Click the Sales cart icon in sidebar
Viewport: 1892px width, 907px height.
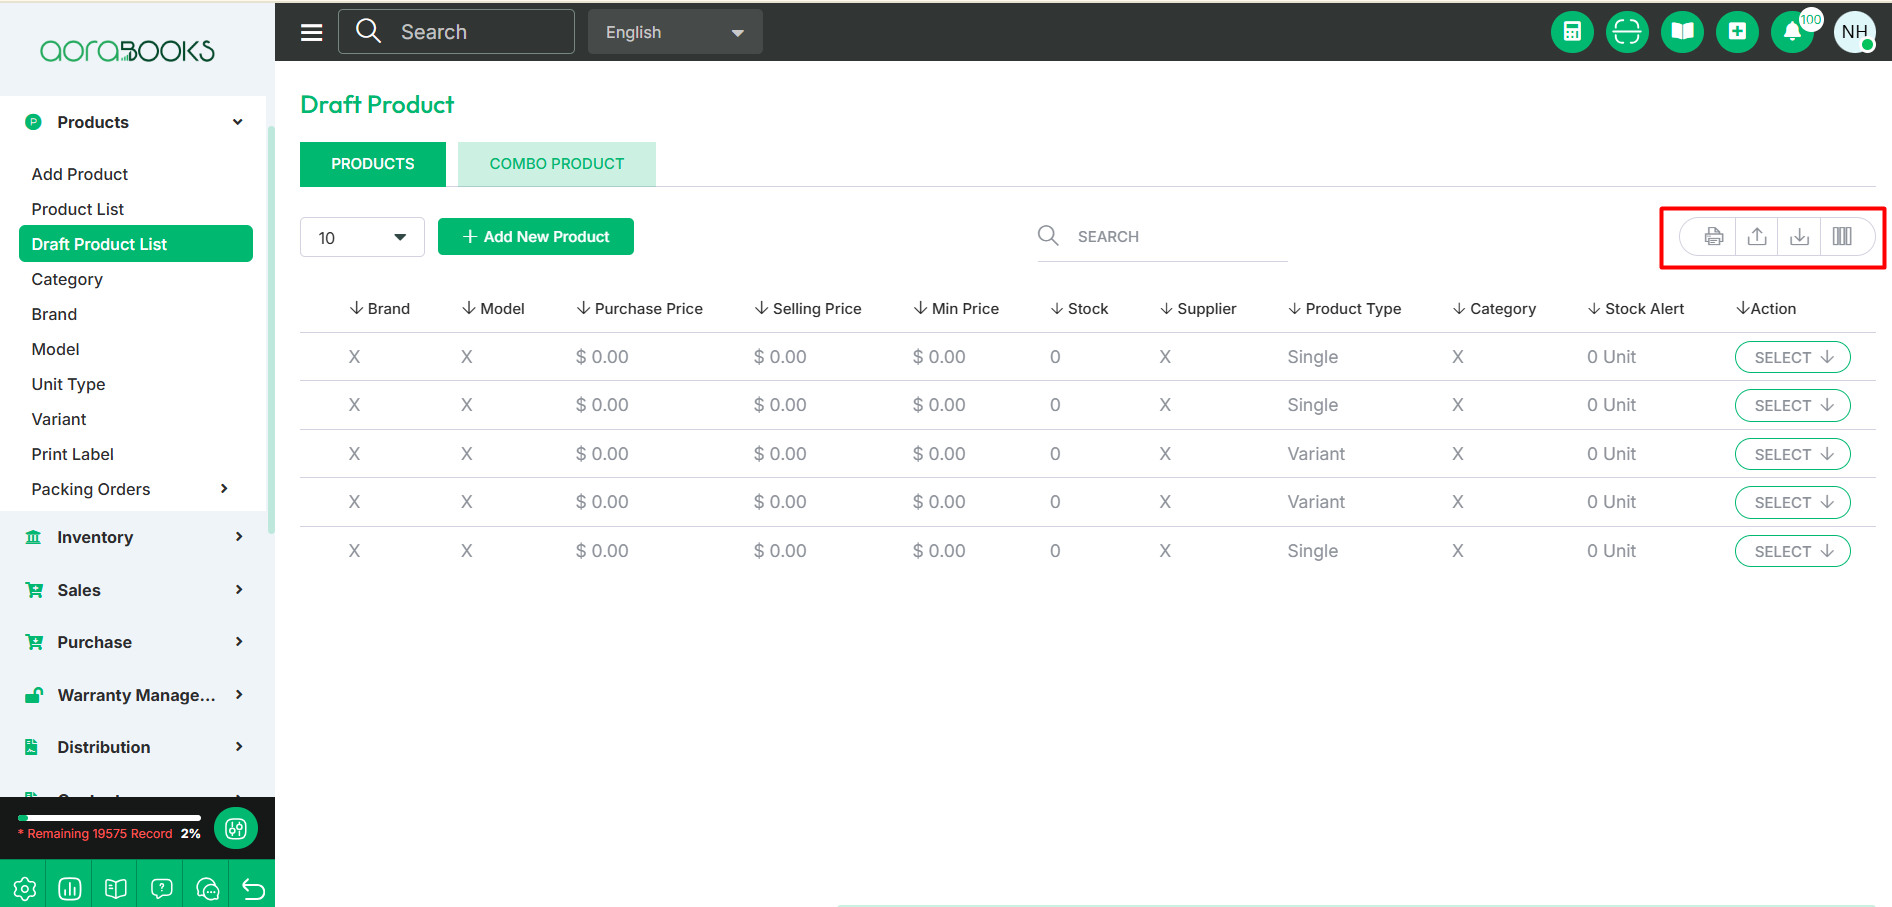[x=34, y=590]
